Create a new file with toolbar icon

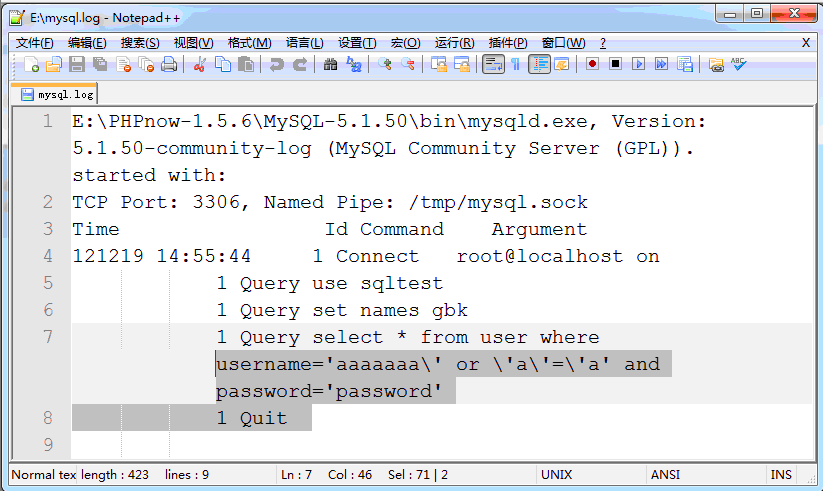31,65
